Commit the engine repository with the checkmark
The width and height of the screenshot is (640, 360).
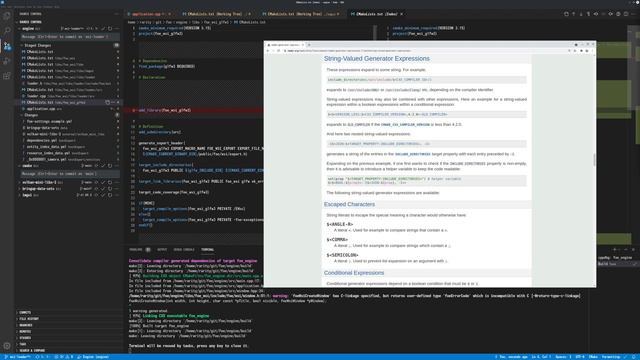pyautogui.click(x=103, y=29)
